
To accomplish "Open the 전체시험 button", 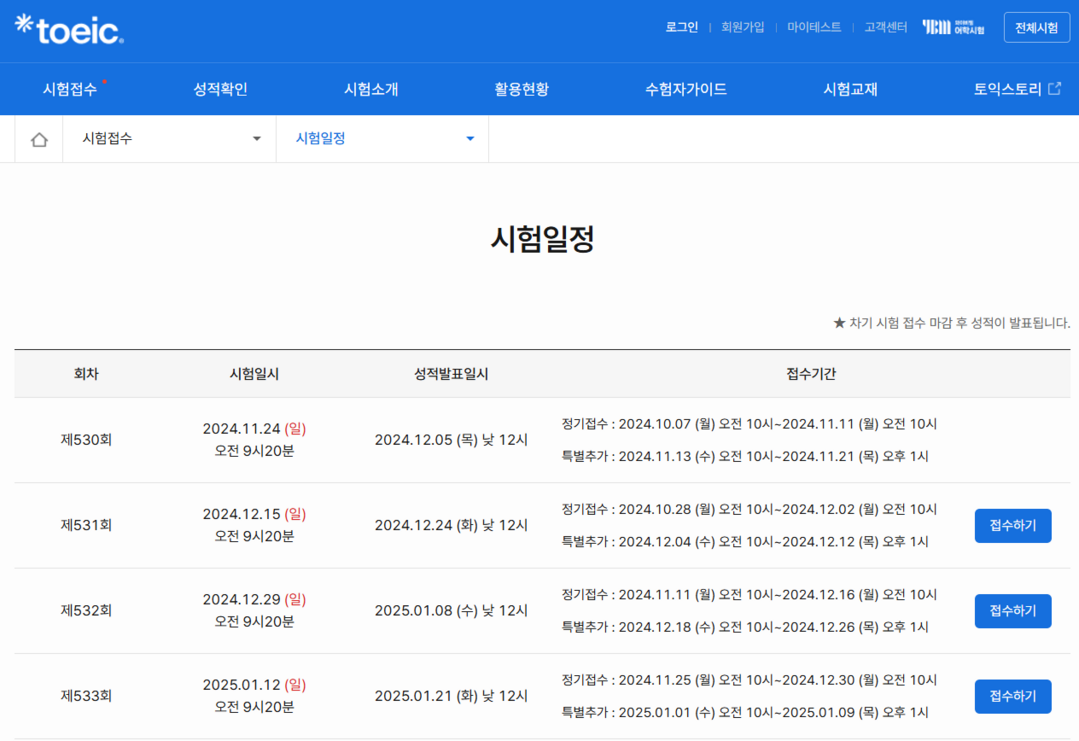I will click(1036, 28).
